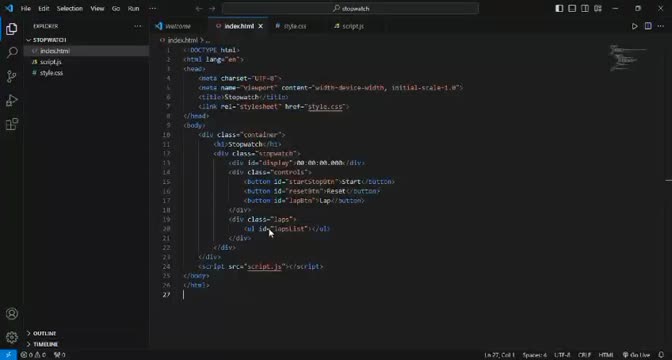Open remote window indicator in status bar
Viewport: 672px width, 360px height.
(8, 355)
